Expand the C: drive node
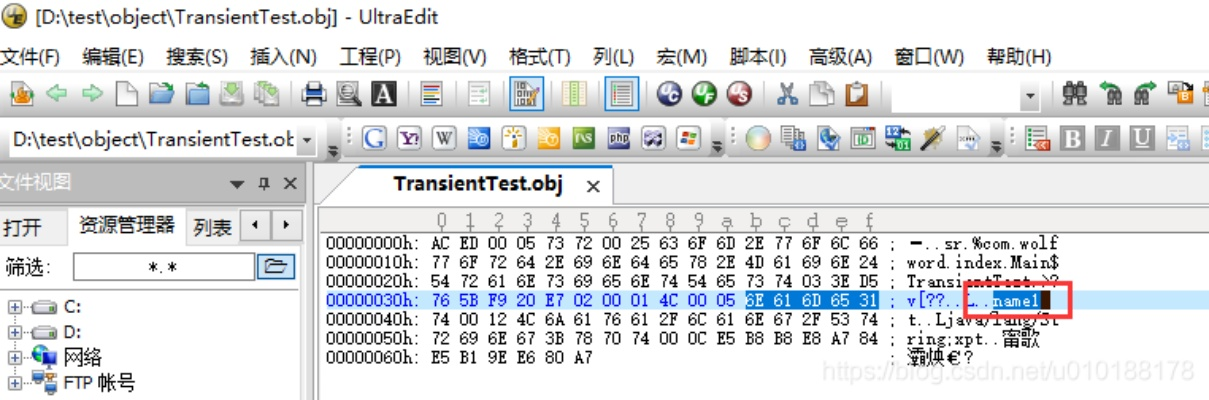The image size is (1209, 400). click(15, 307)
